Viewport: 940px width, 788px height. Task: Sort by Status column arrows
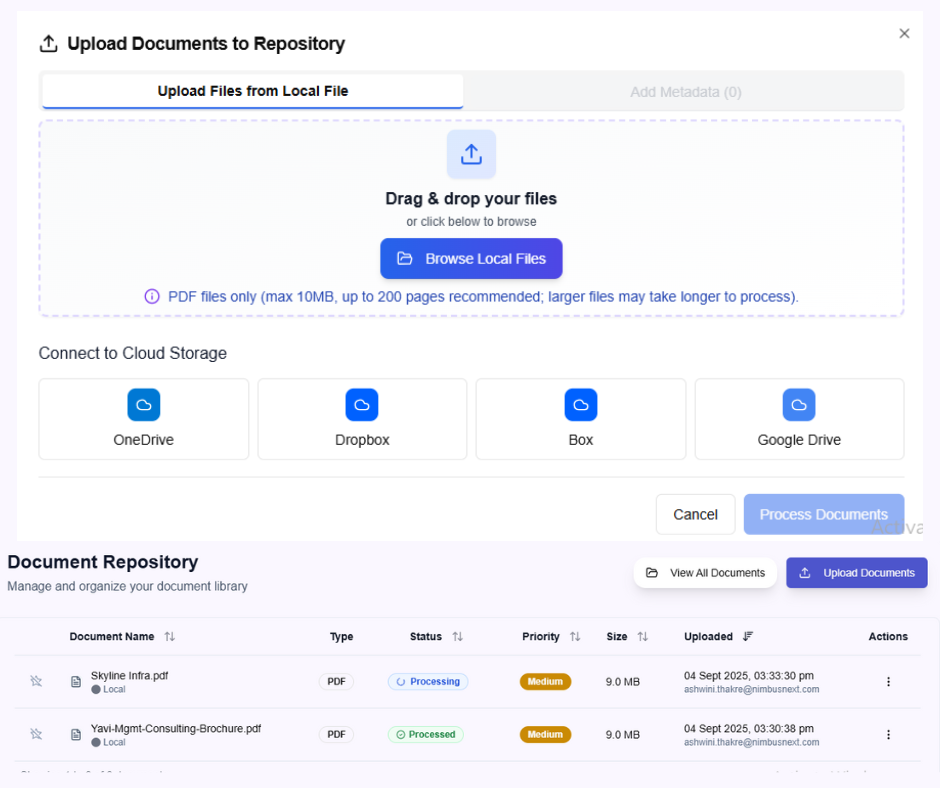457,636
